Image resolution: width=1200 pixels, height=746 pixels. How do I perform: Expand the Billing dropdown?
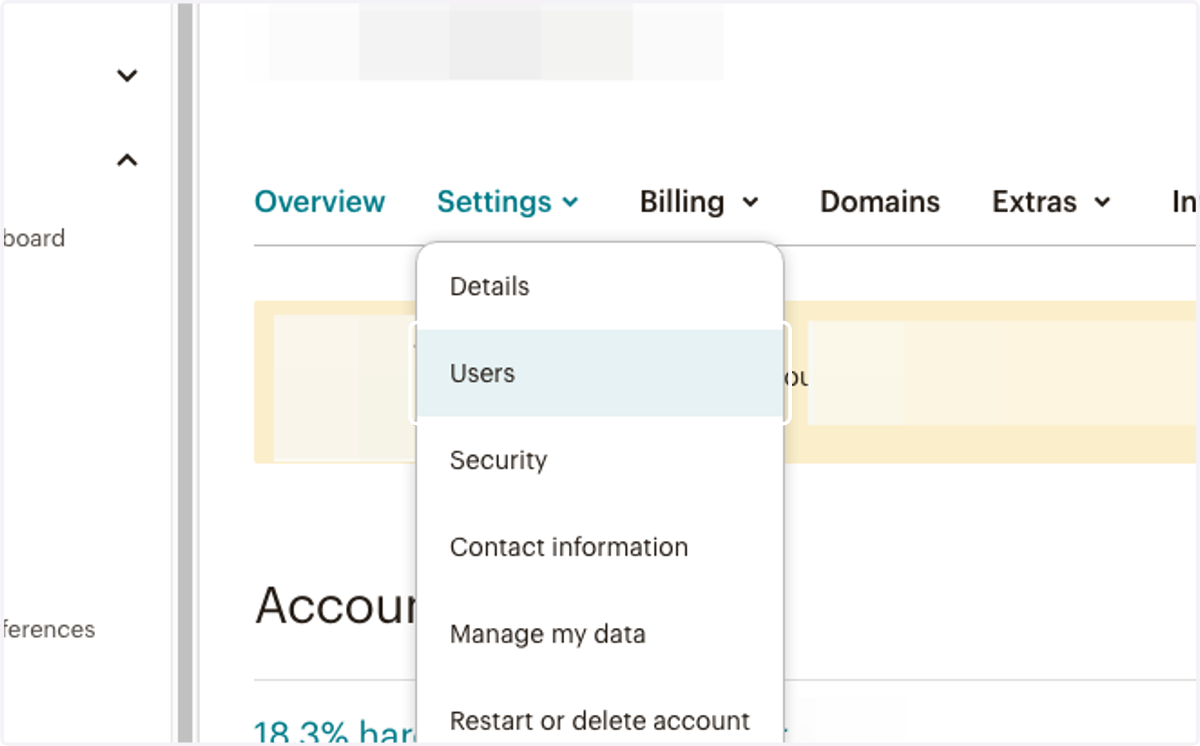click(699, 202)
